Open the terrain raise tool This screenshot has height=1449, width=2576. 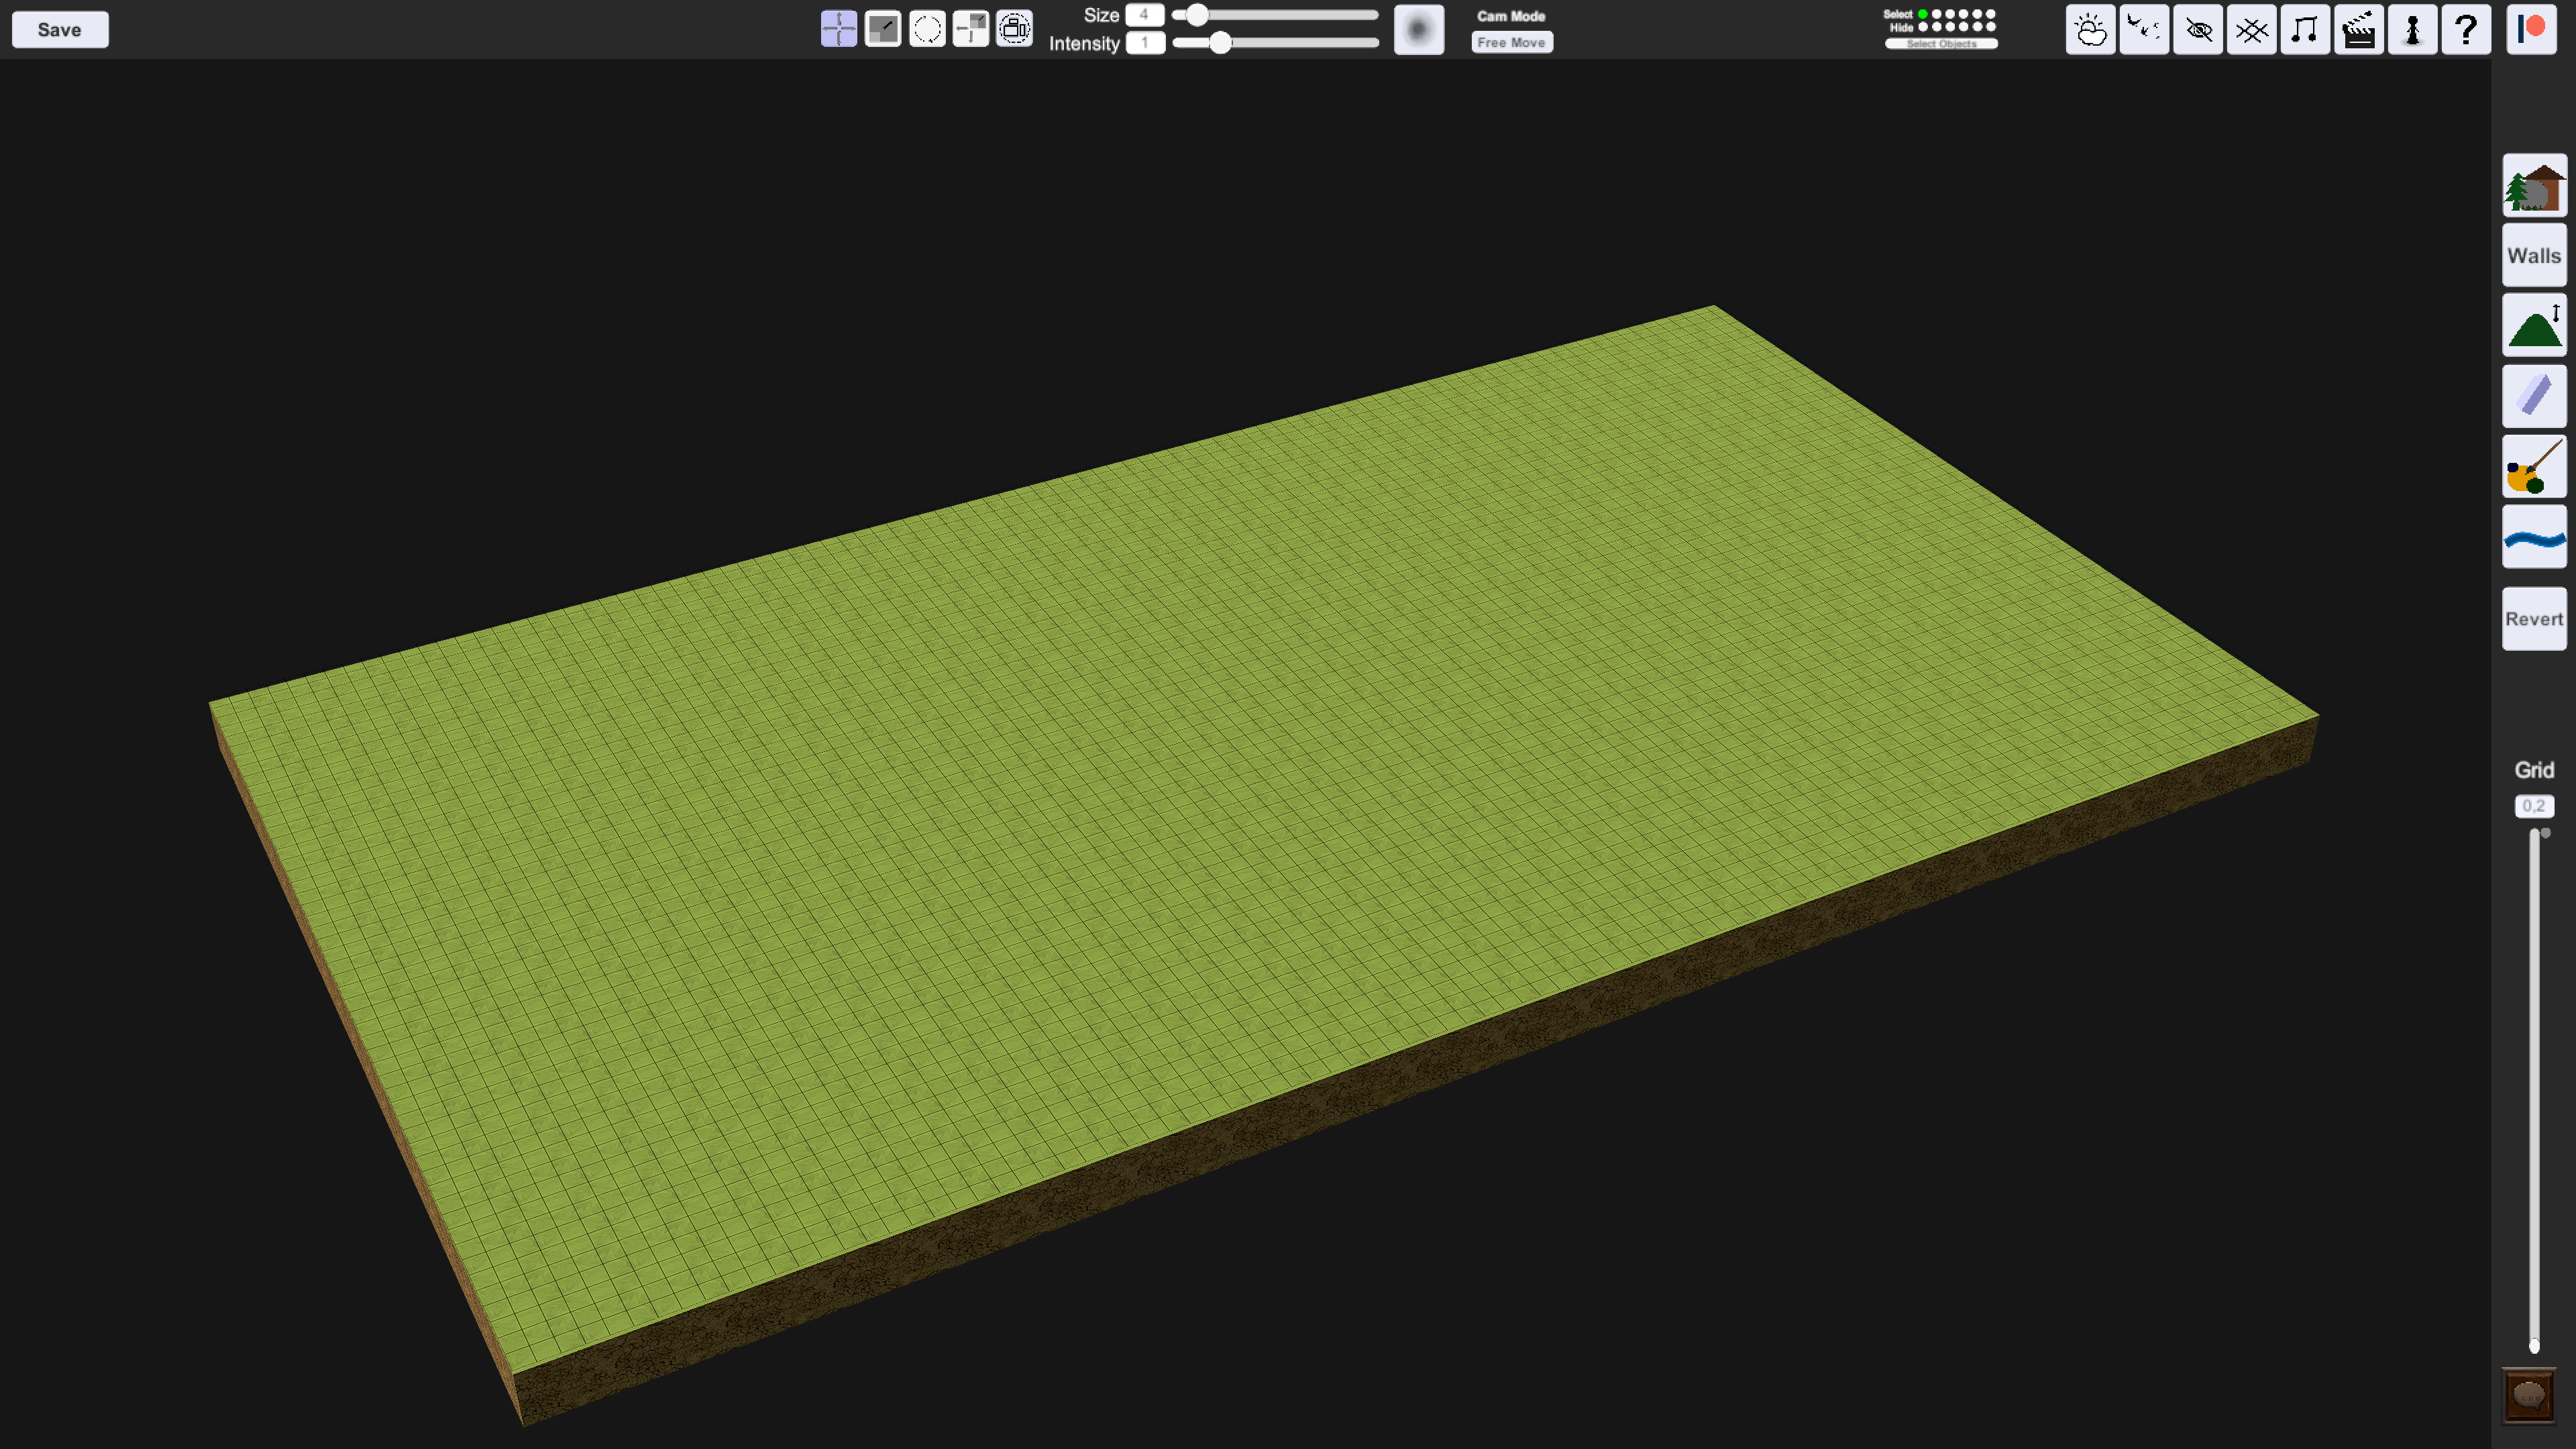pyautogui.click(x=2533, y=325)
